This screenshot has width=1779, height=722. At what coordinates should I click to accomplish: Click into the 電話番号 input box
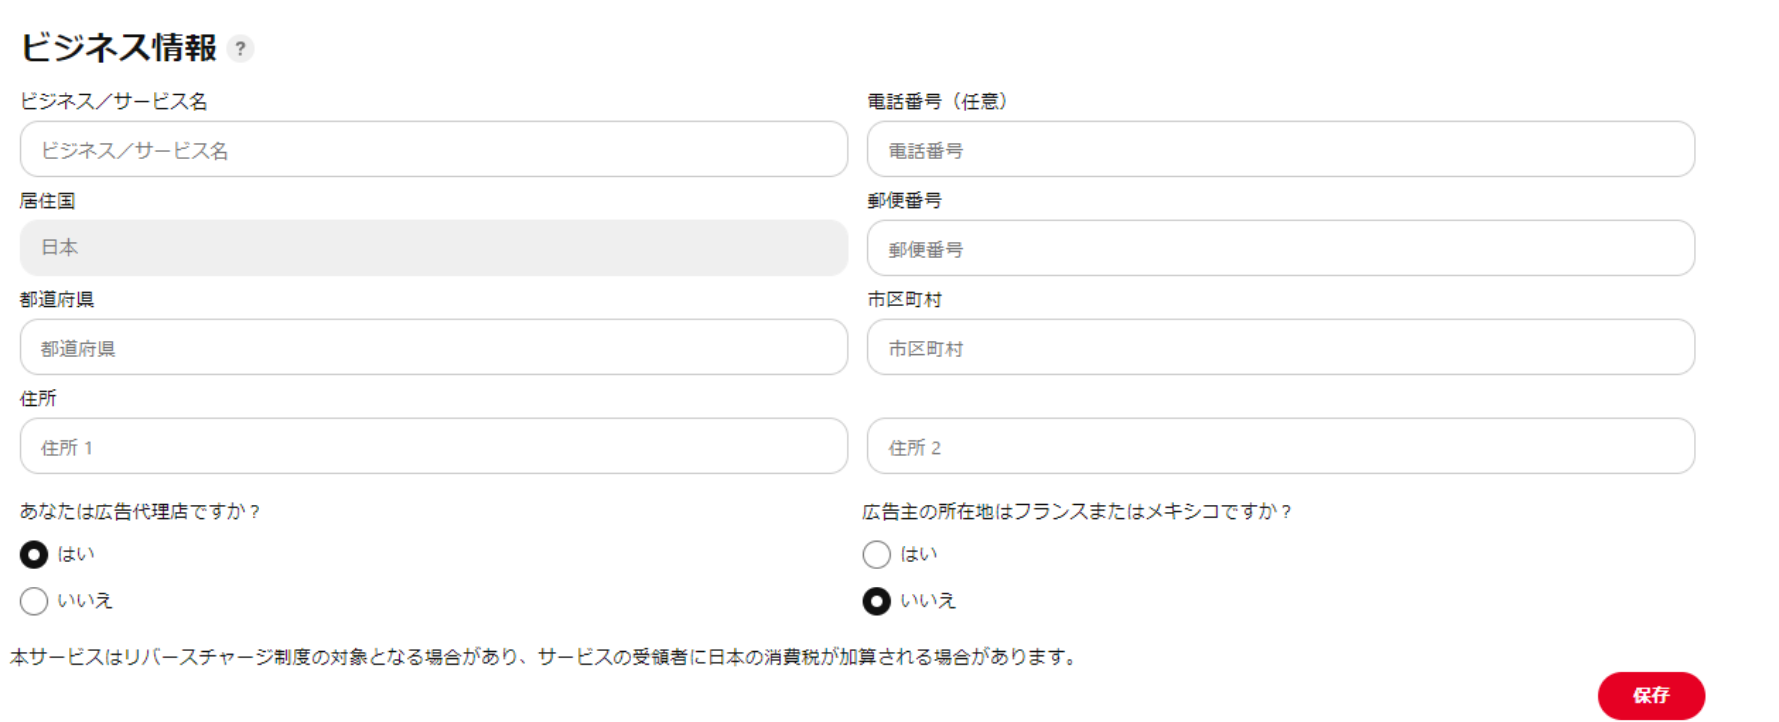(x=1281, y=149)
